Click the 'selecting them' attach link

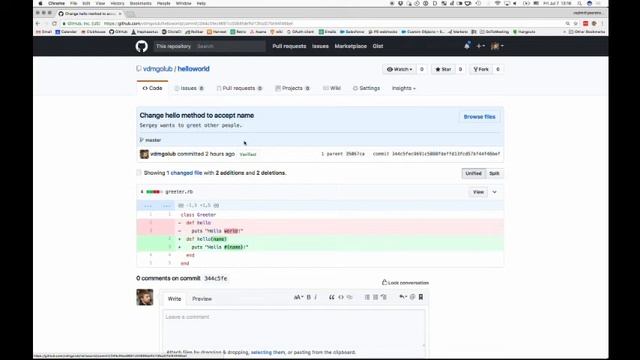coord(268,352)
